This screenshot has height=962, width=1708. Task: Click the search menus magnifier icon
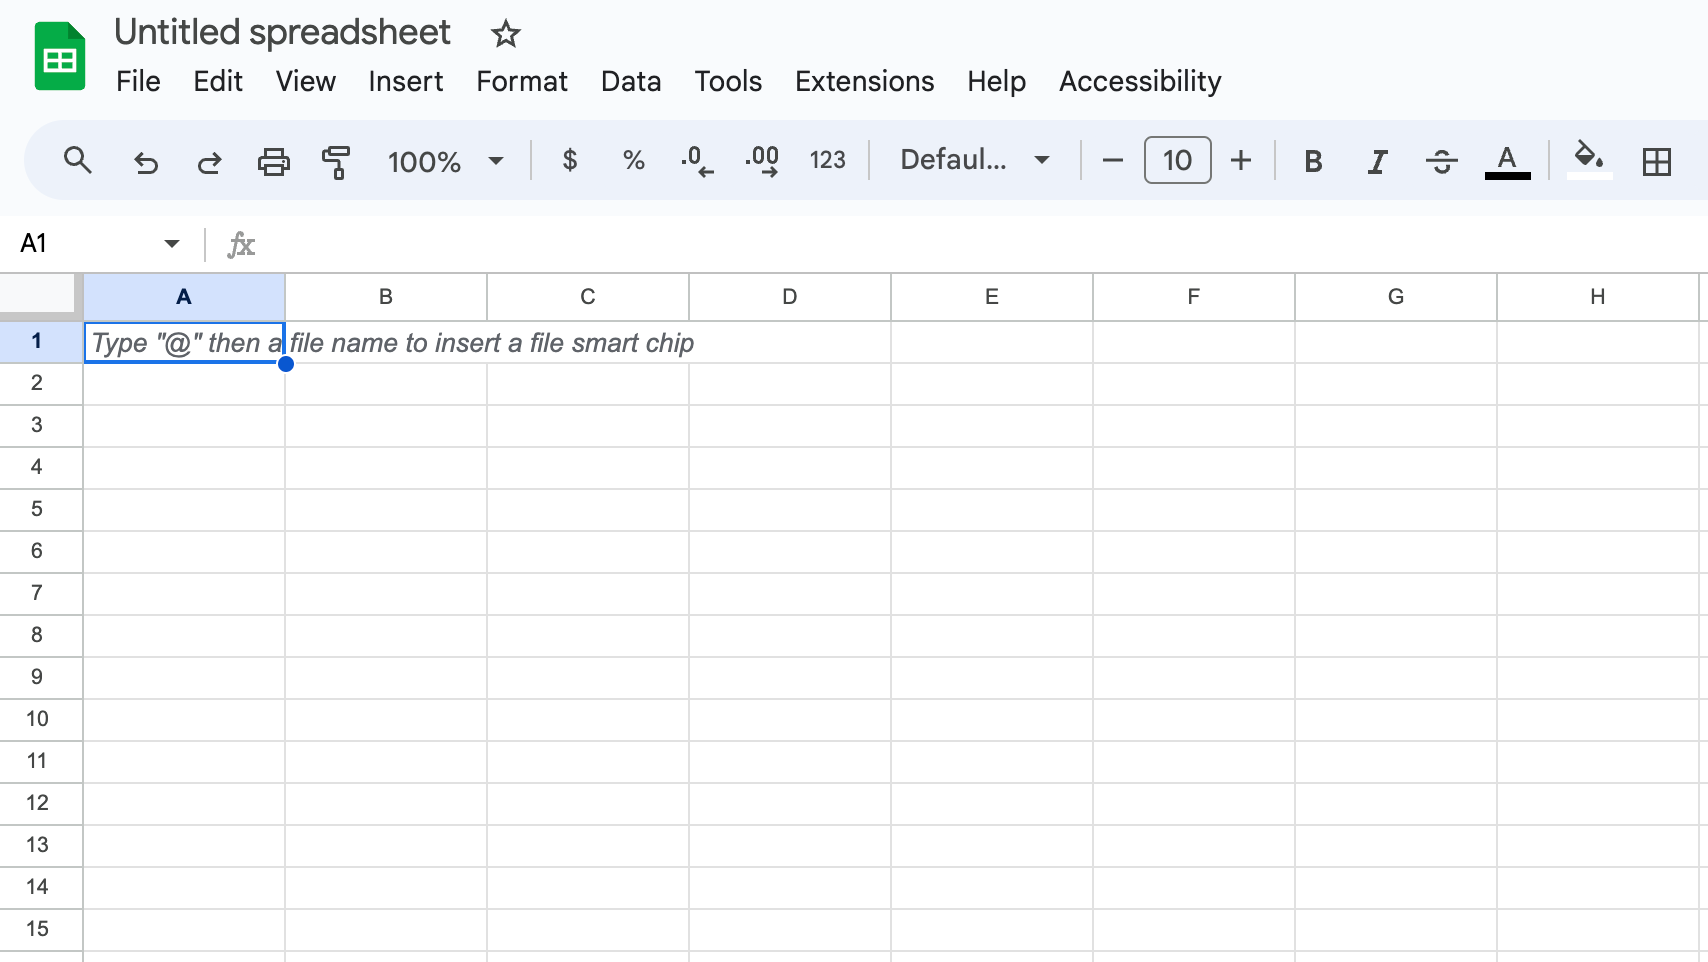point(77,160)
